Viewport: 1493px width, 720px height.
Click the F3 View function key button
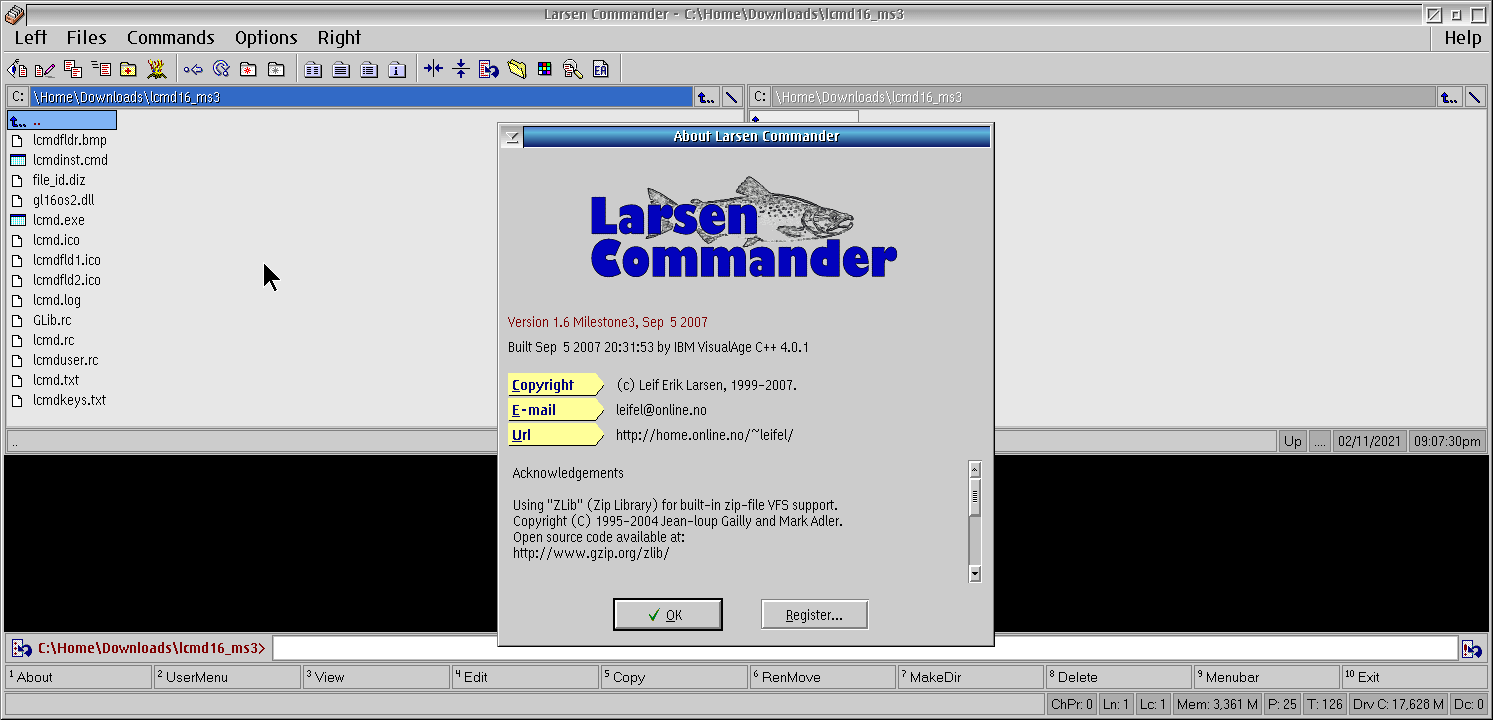(376, 677)
